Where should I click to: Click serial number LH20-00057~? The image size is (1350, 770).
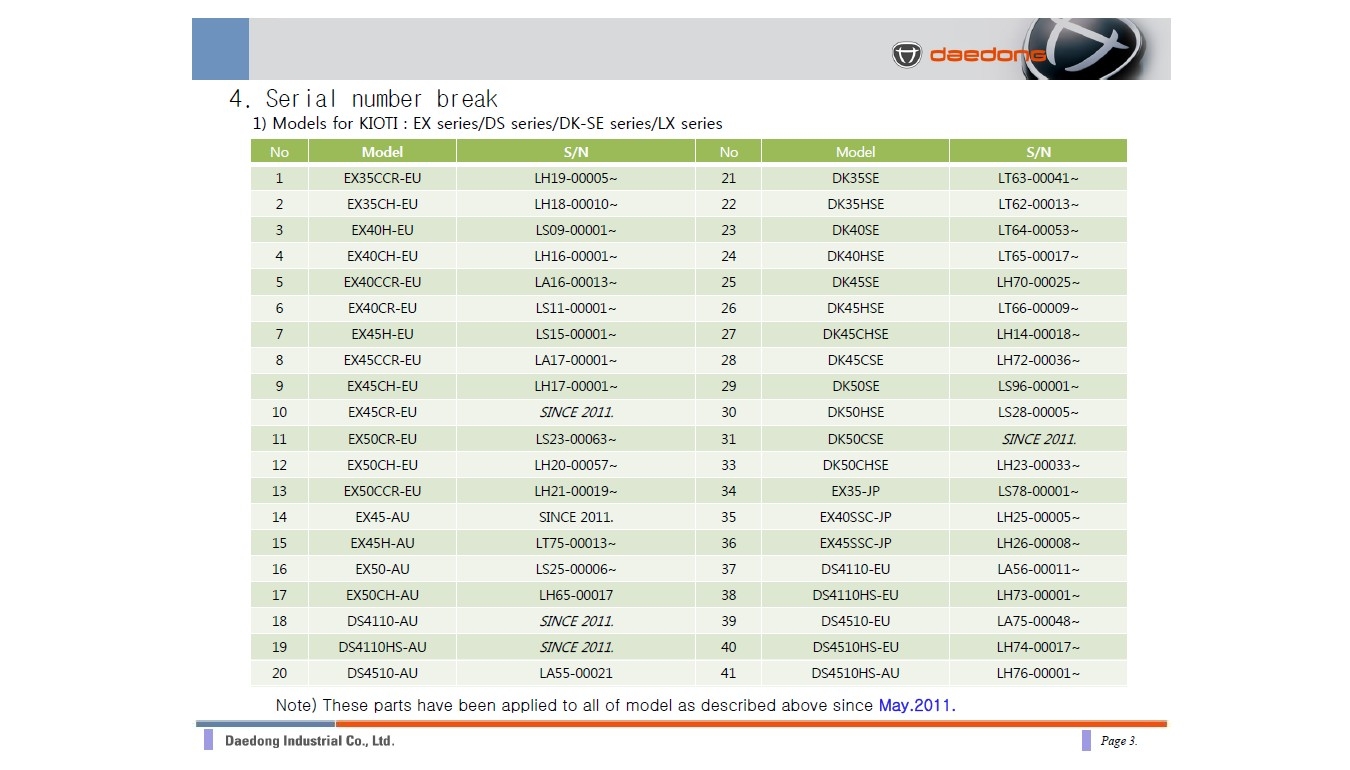point(576,465)
